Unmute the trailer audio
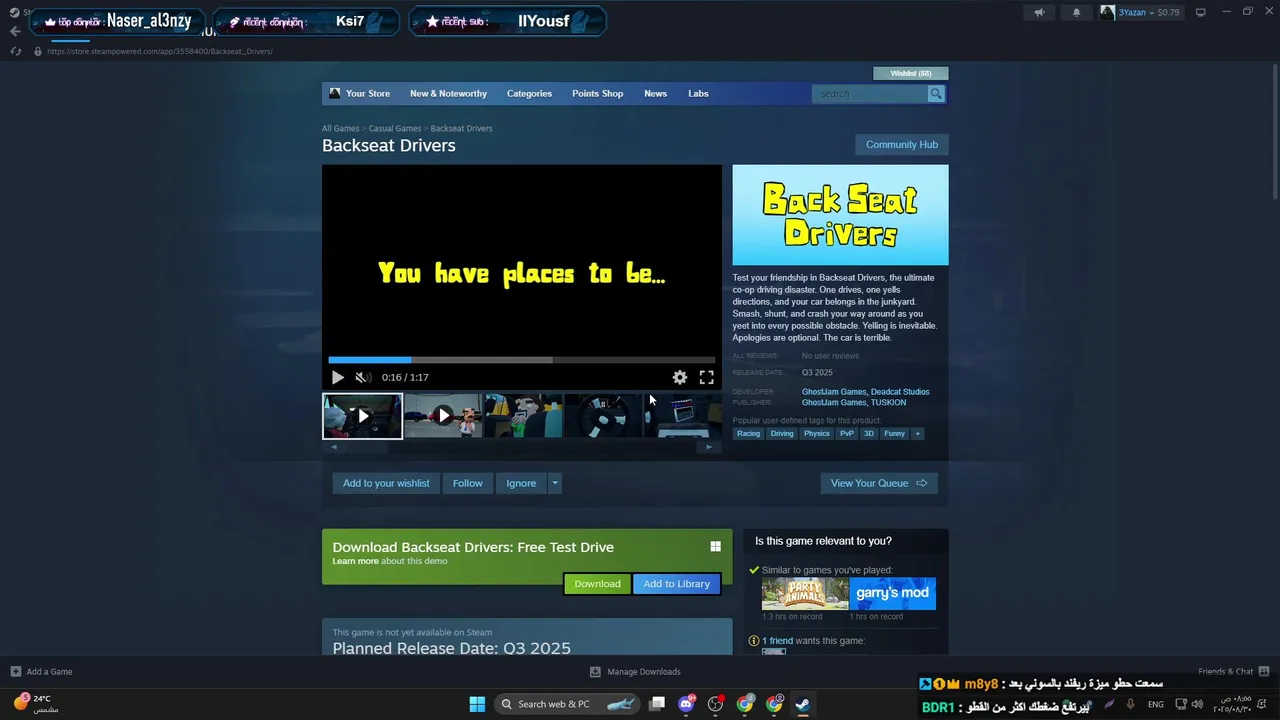Screen dimensions: 1280x720 click(363, 377)
